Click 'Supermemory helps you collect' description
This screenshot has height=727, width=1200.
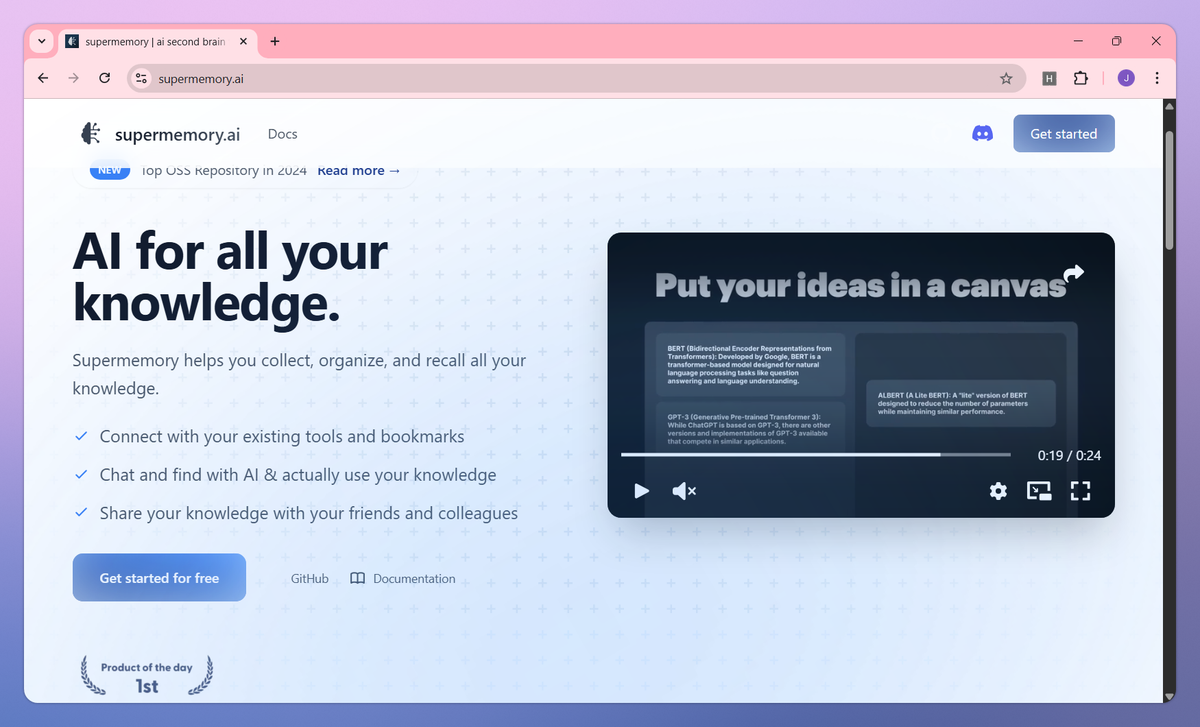299,374
